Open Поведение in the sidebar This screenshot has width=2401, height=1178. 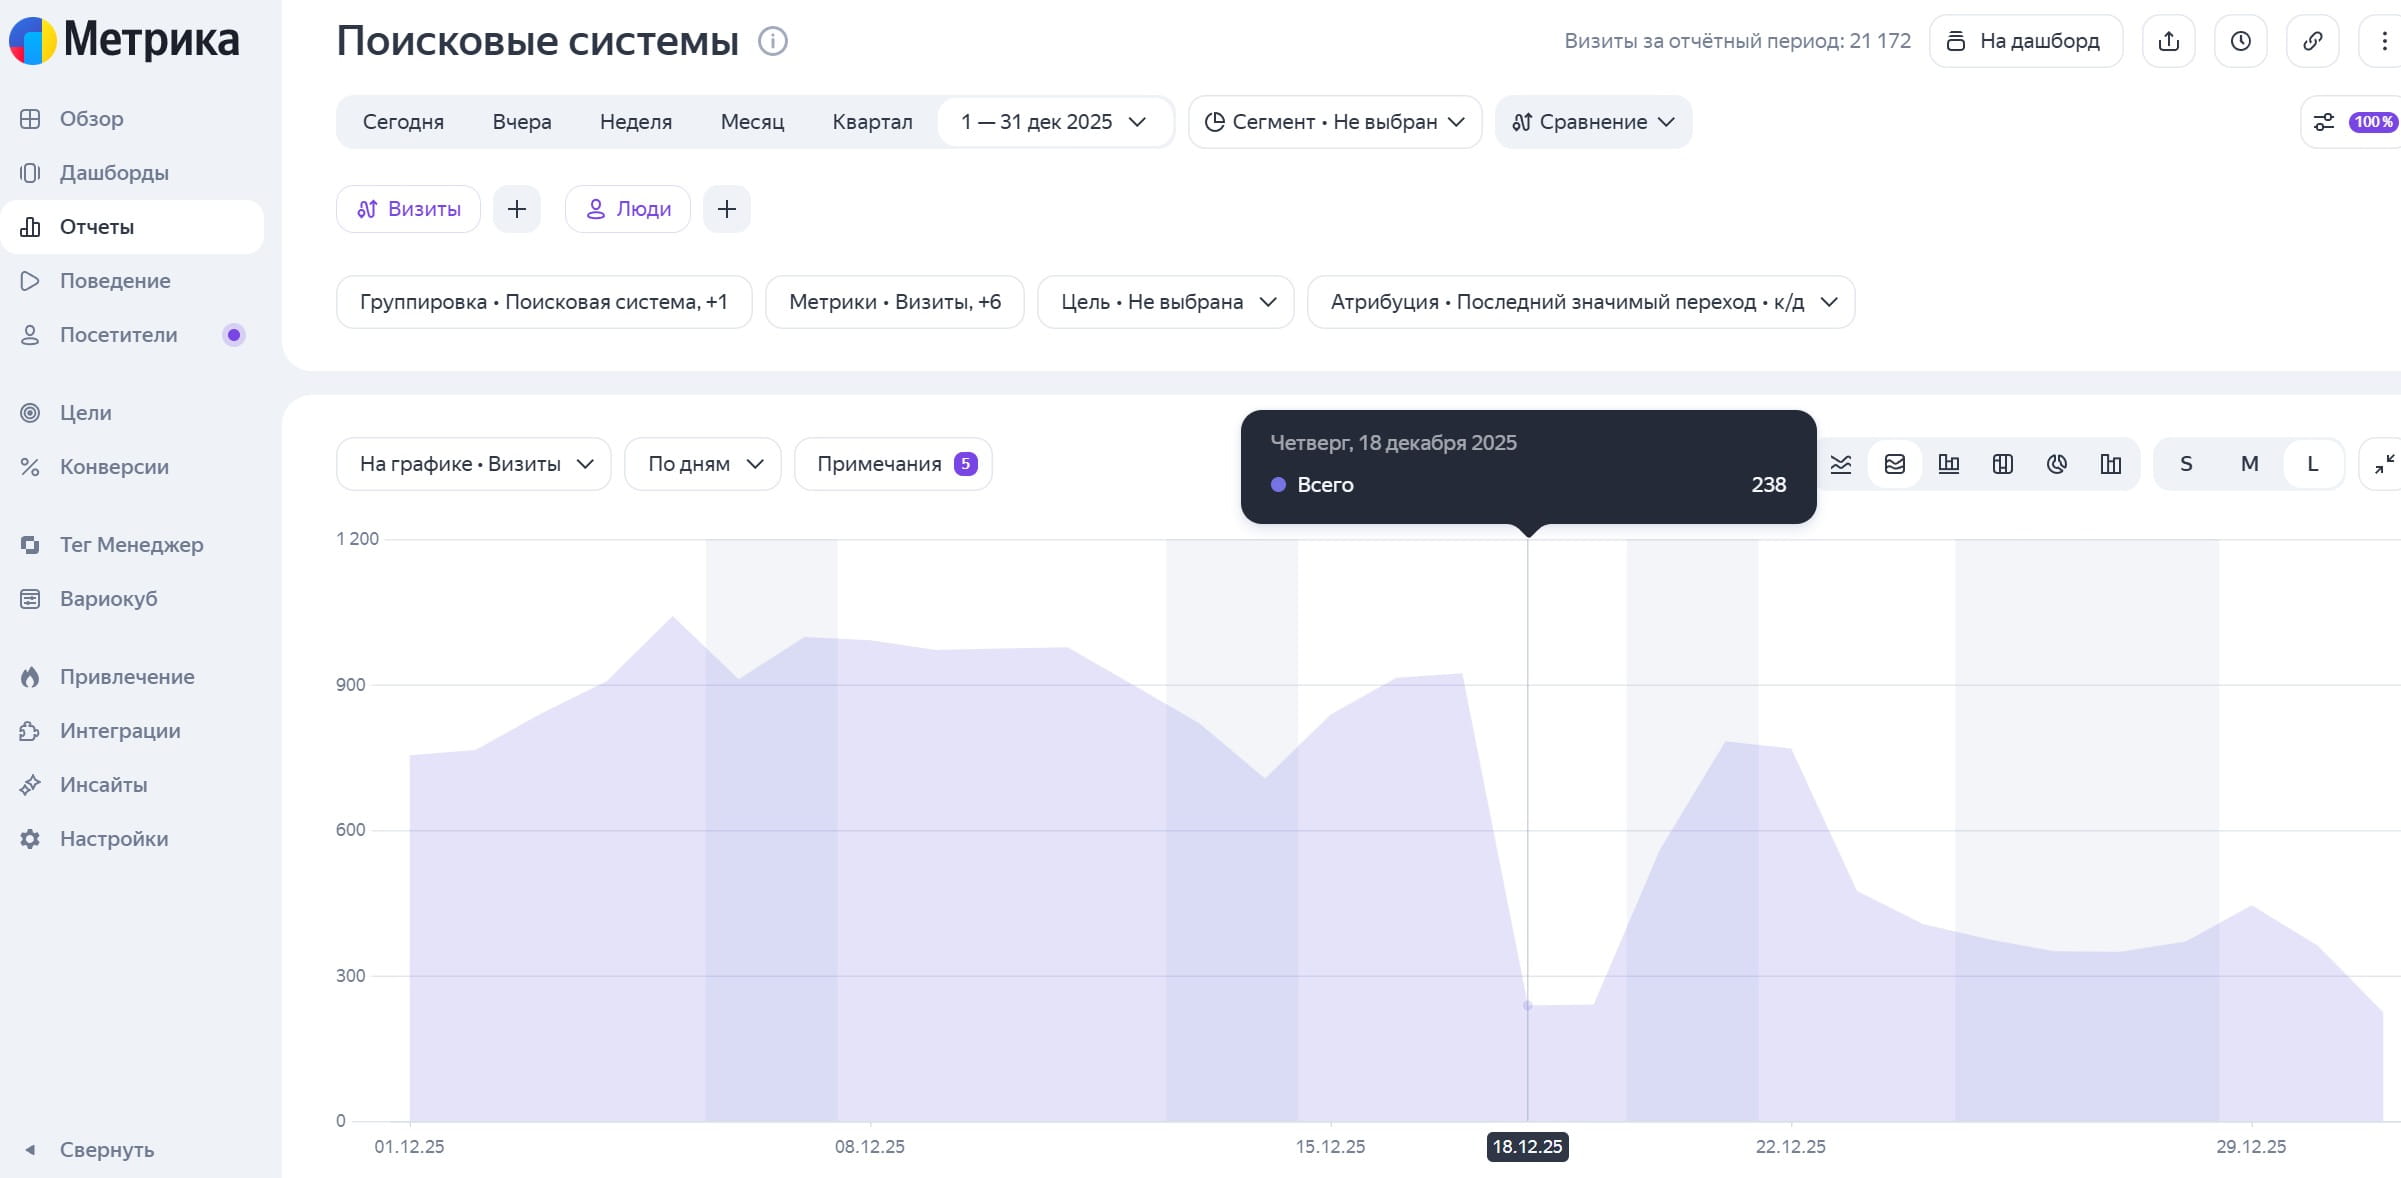pyautogui.click(x=132, y=281)
